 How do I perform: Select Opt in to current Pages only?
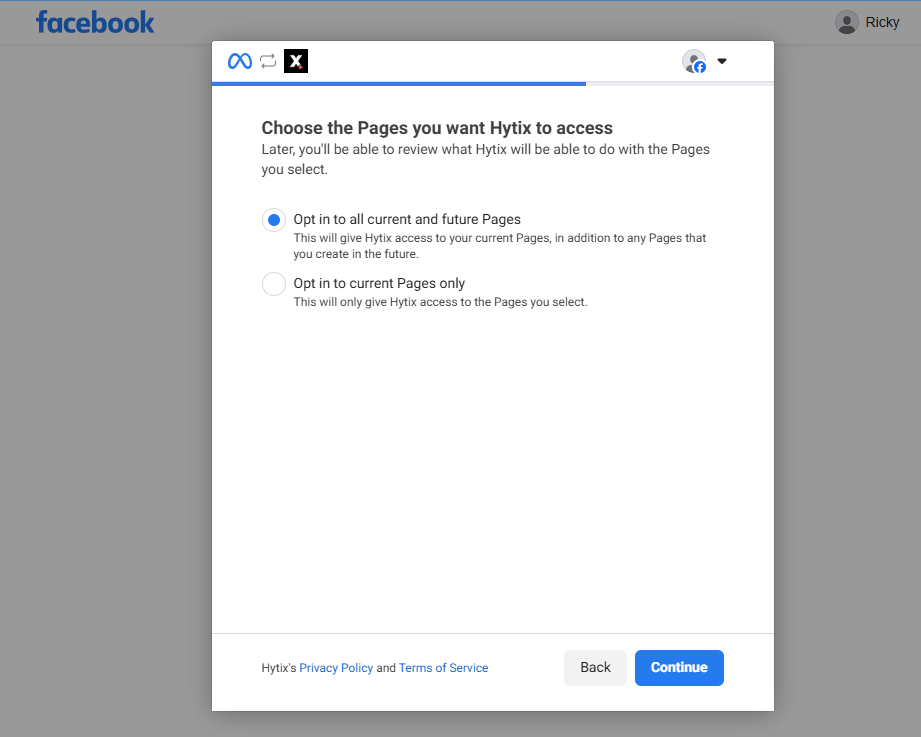click(274, 284)
